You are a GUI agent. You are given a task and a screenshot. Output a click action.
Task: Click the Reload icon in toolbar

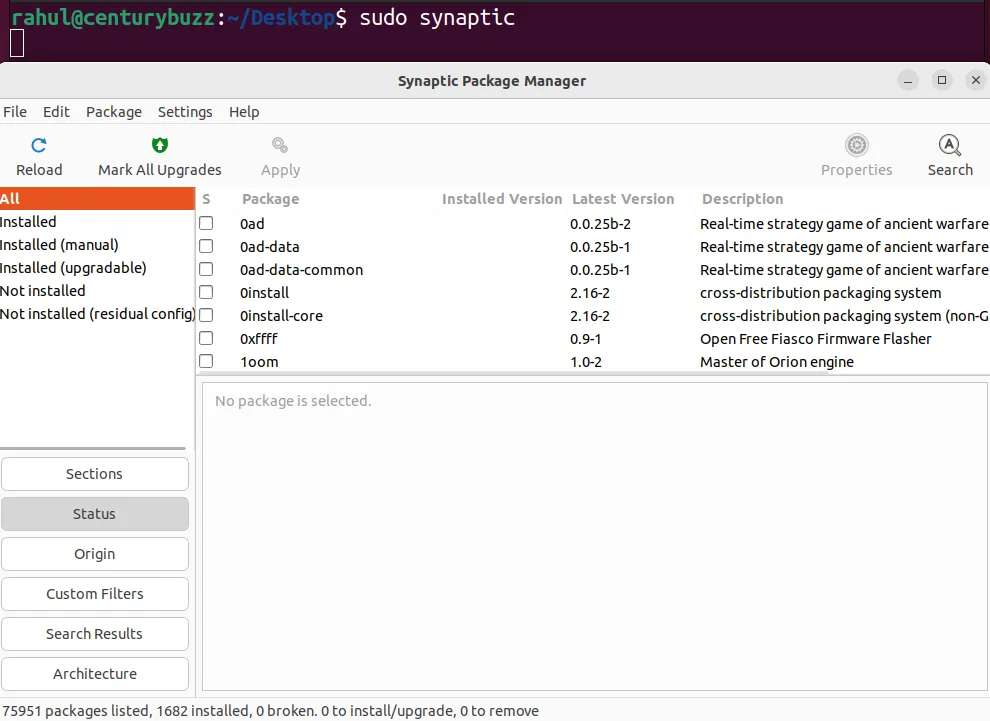tap(39, 146)
